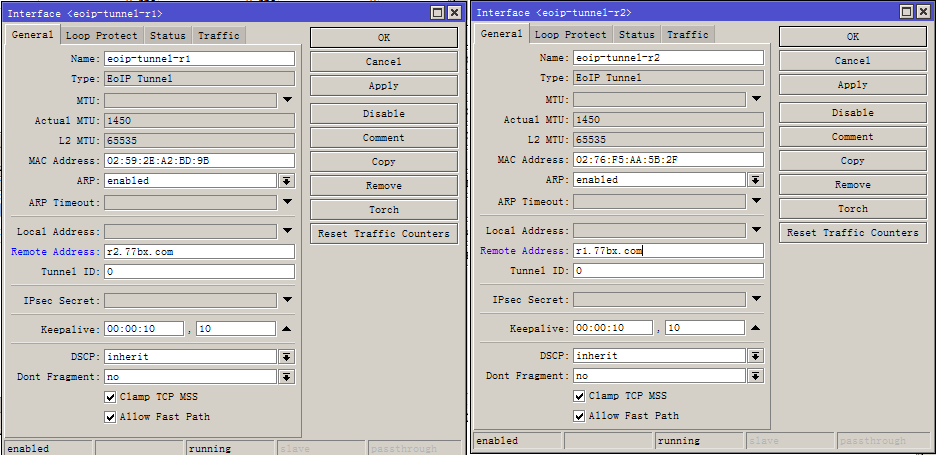Click Remote Address field showing r1.77bx.com
Screen dimensions: 936x455
(668, 251)
